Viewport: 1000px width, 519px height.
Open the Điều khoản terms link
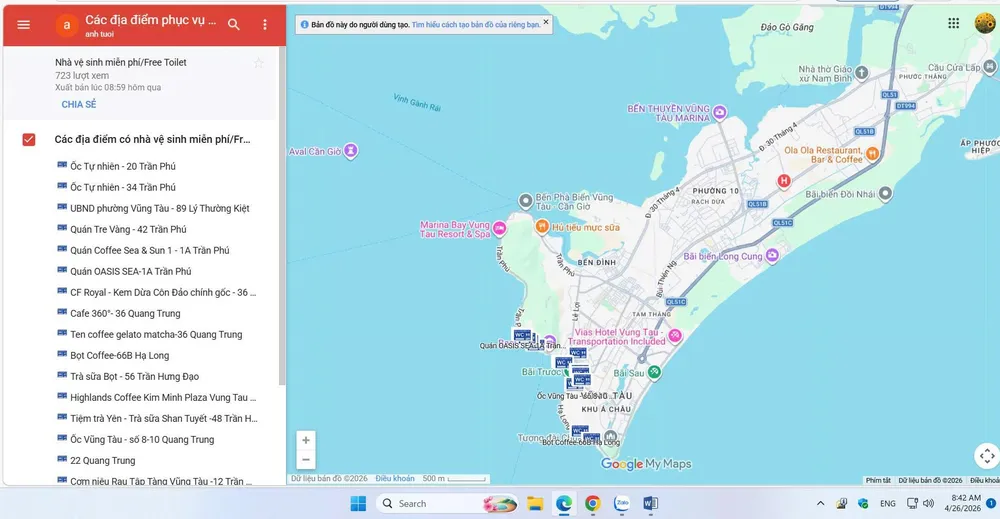tap(395, 479)
